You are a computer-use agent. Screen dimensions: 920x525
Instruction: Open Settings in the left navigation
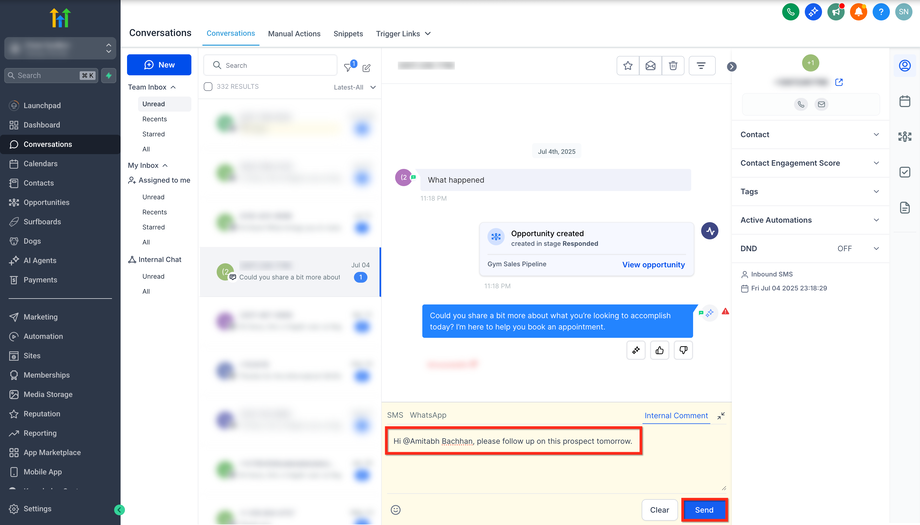click(x=37, y=509)
